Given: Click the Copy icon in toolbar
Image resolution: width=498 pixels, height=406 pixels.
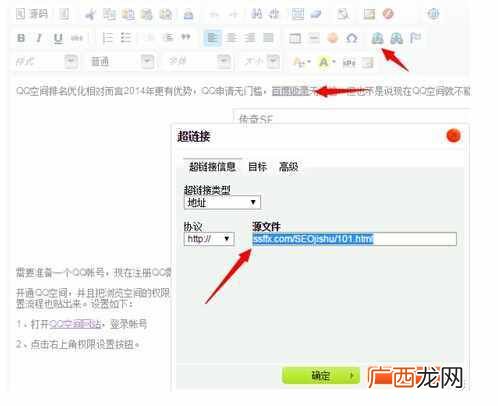Looking at the screenshot, I should [109, 14].
